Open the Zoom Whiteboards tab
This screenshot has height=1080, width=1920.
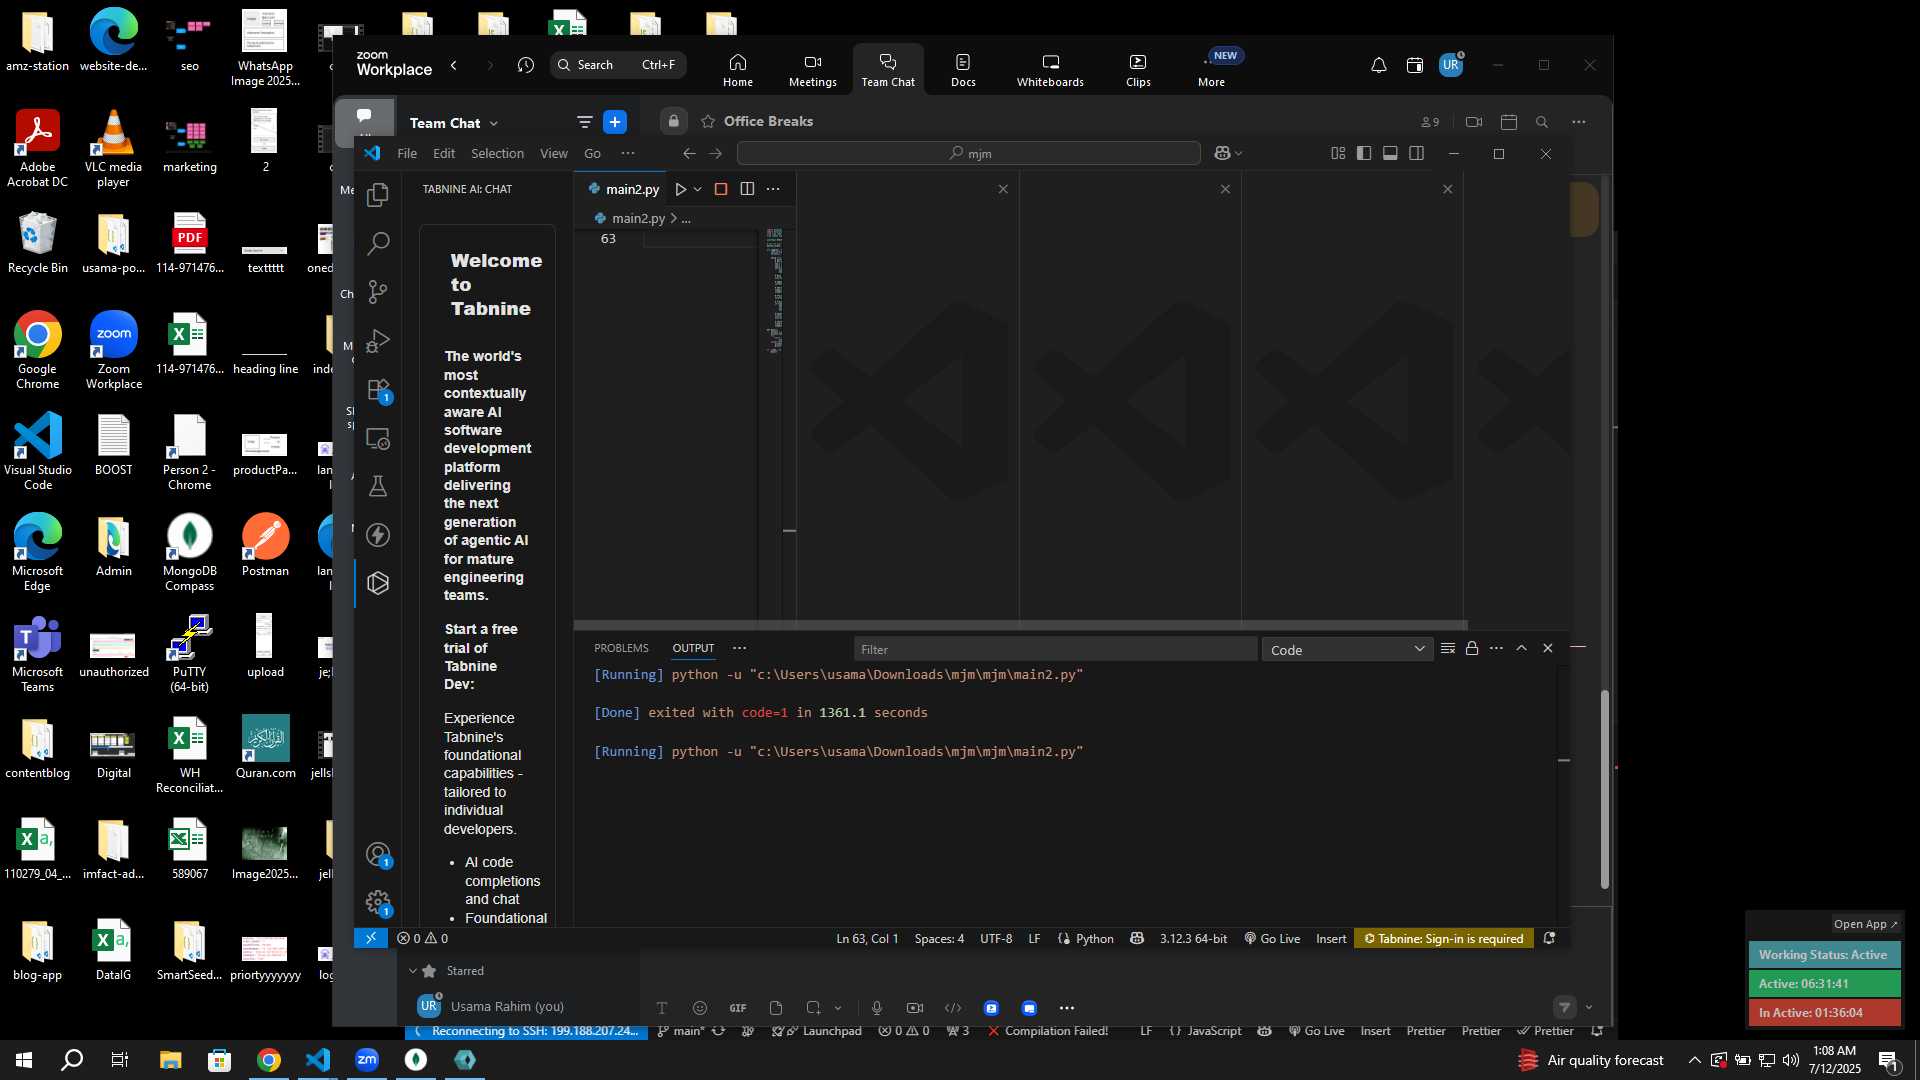(x=1050, y=70)
